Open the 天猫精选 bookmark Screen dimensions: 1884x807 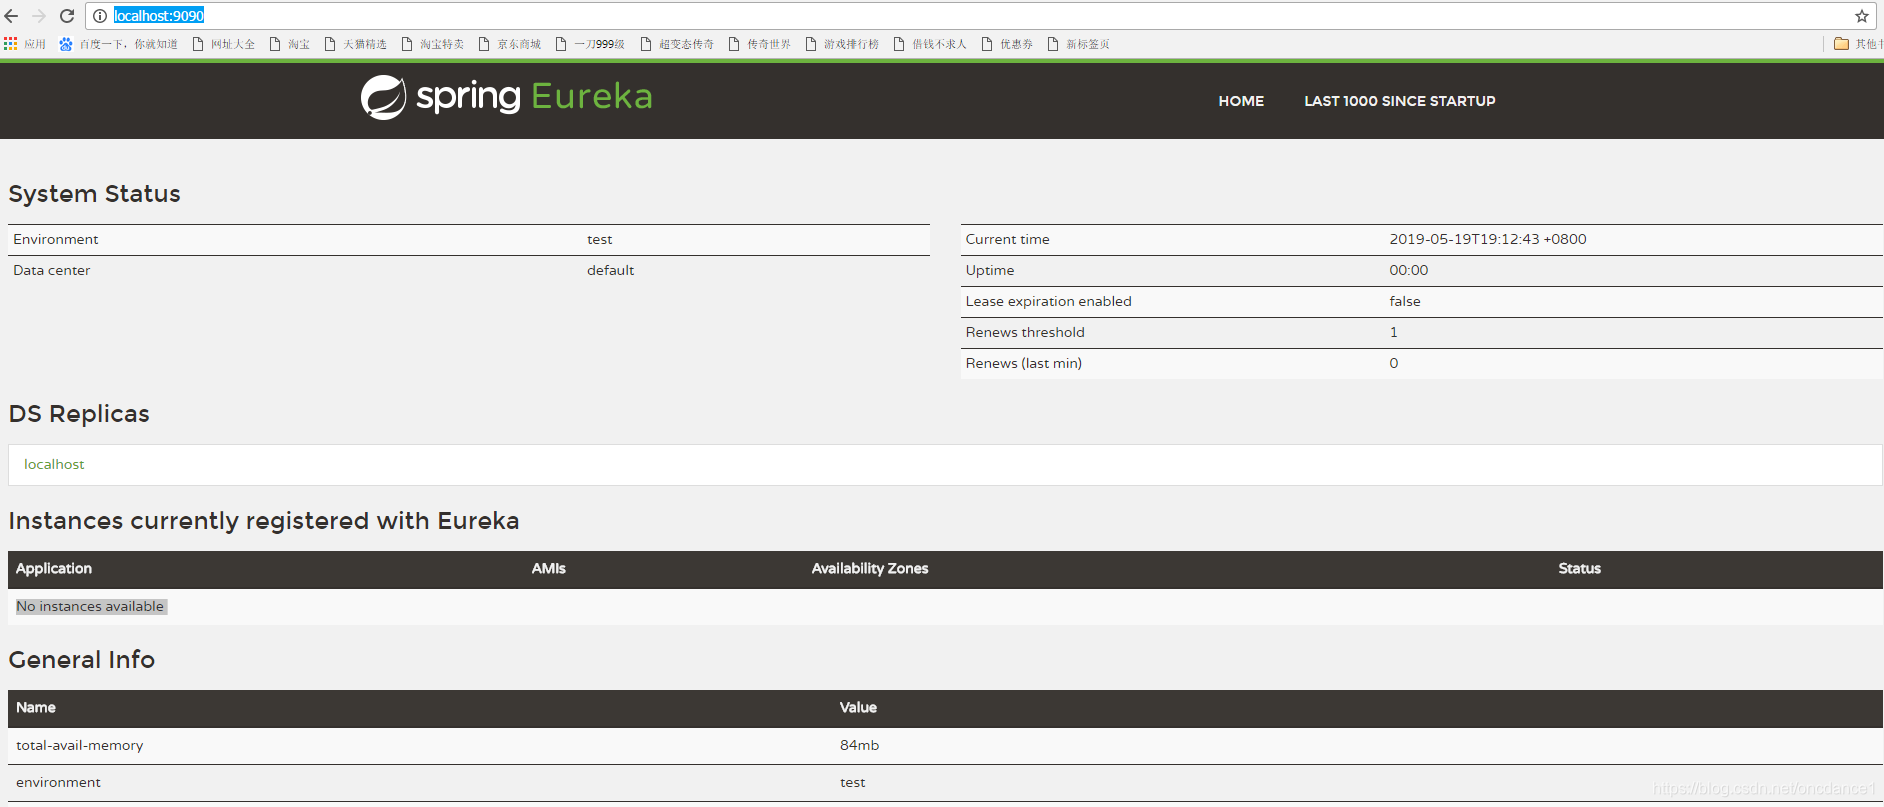coord(356,44)
